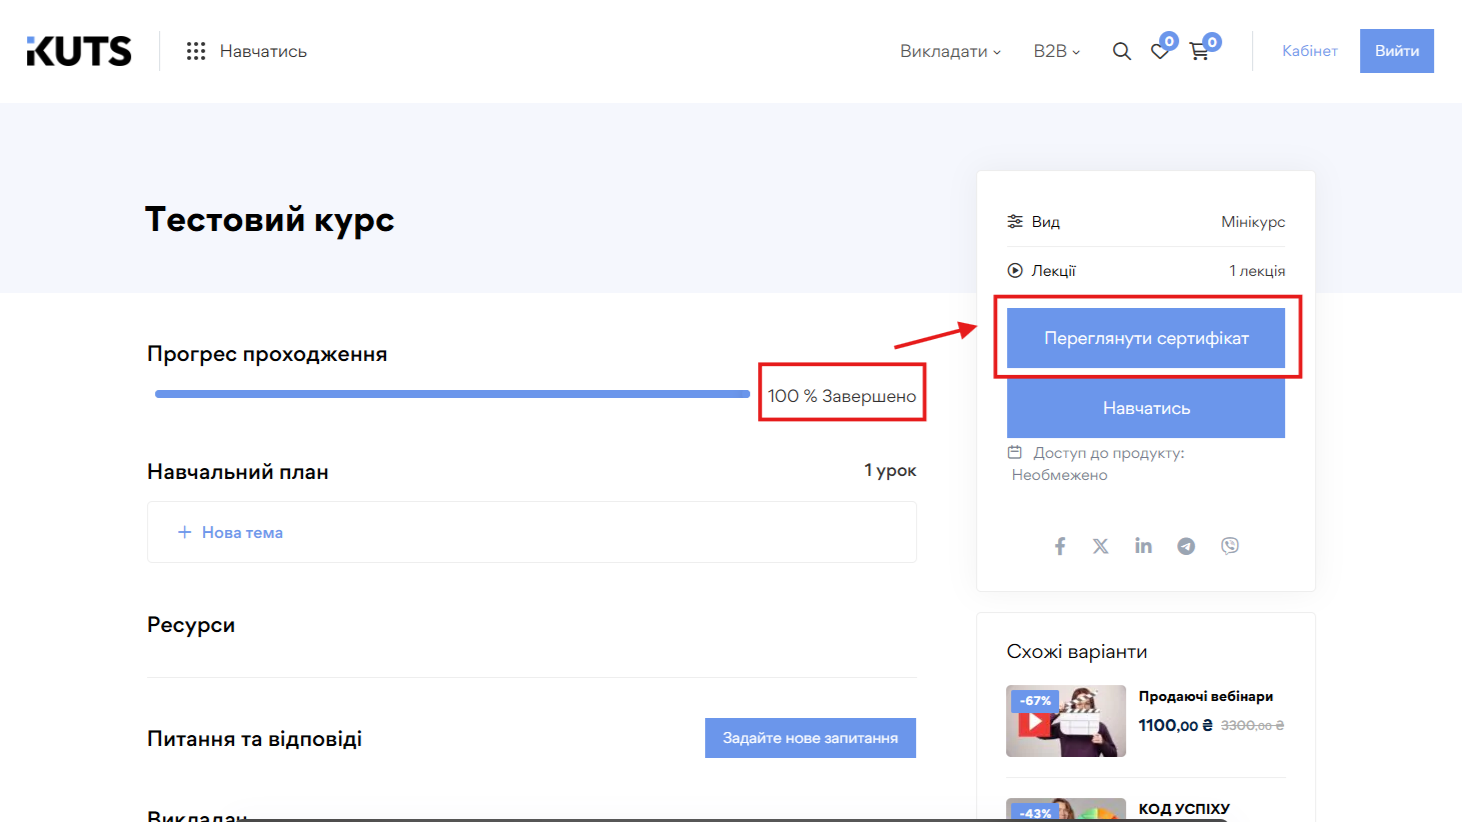Open the wishlist heart icon
Viewport: 1462px width, 822px height.
(1160, 51)
